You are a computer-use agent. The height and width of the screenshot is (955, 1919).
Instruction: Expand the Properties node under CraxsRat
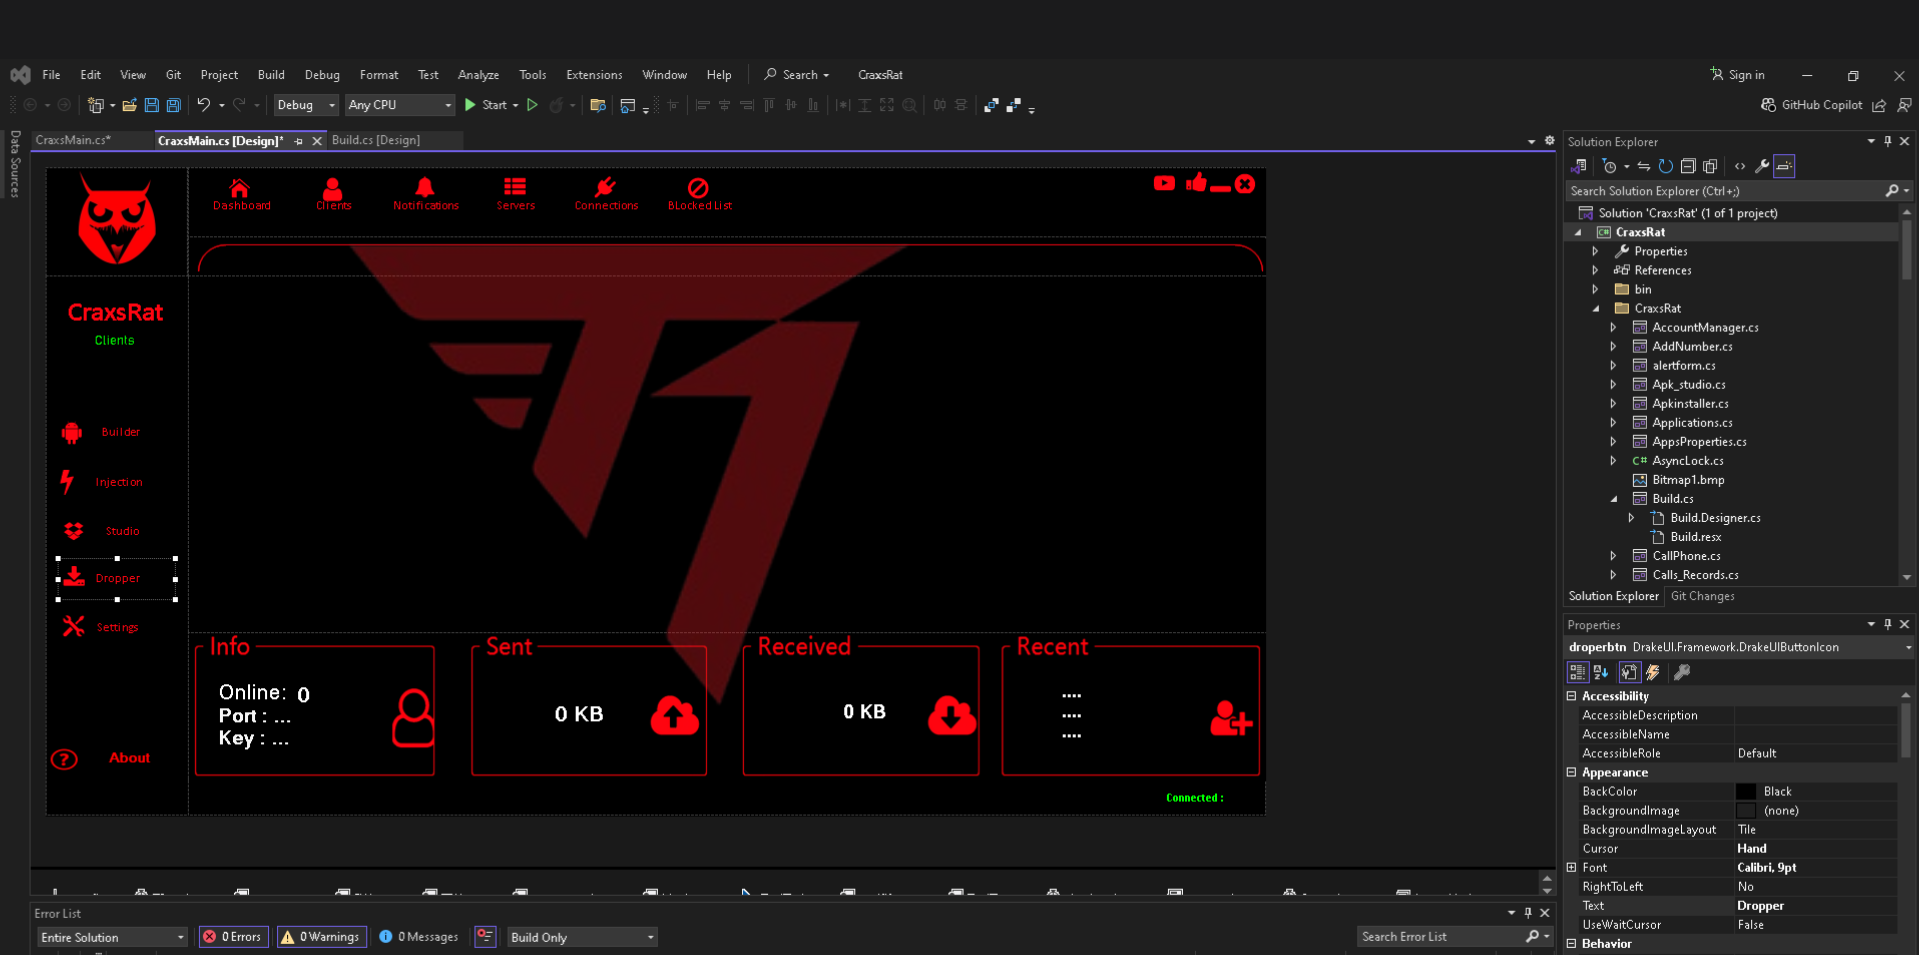(x=1595, y=251)
